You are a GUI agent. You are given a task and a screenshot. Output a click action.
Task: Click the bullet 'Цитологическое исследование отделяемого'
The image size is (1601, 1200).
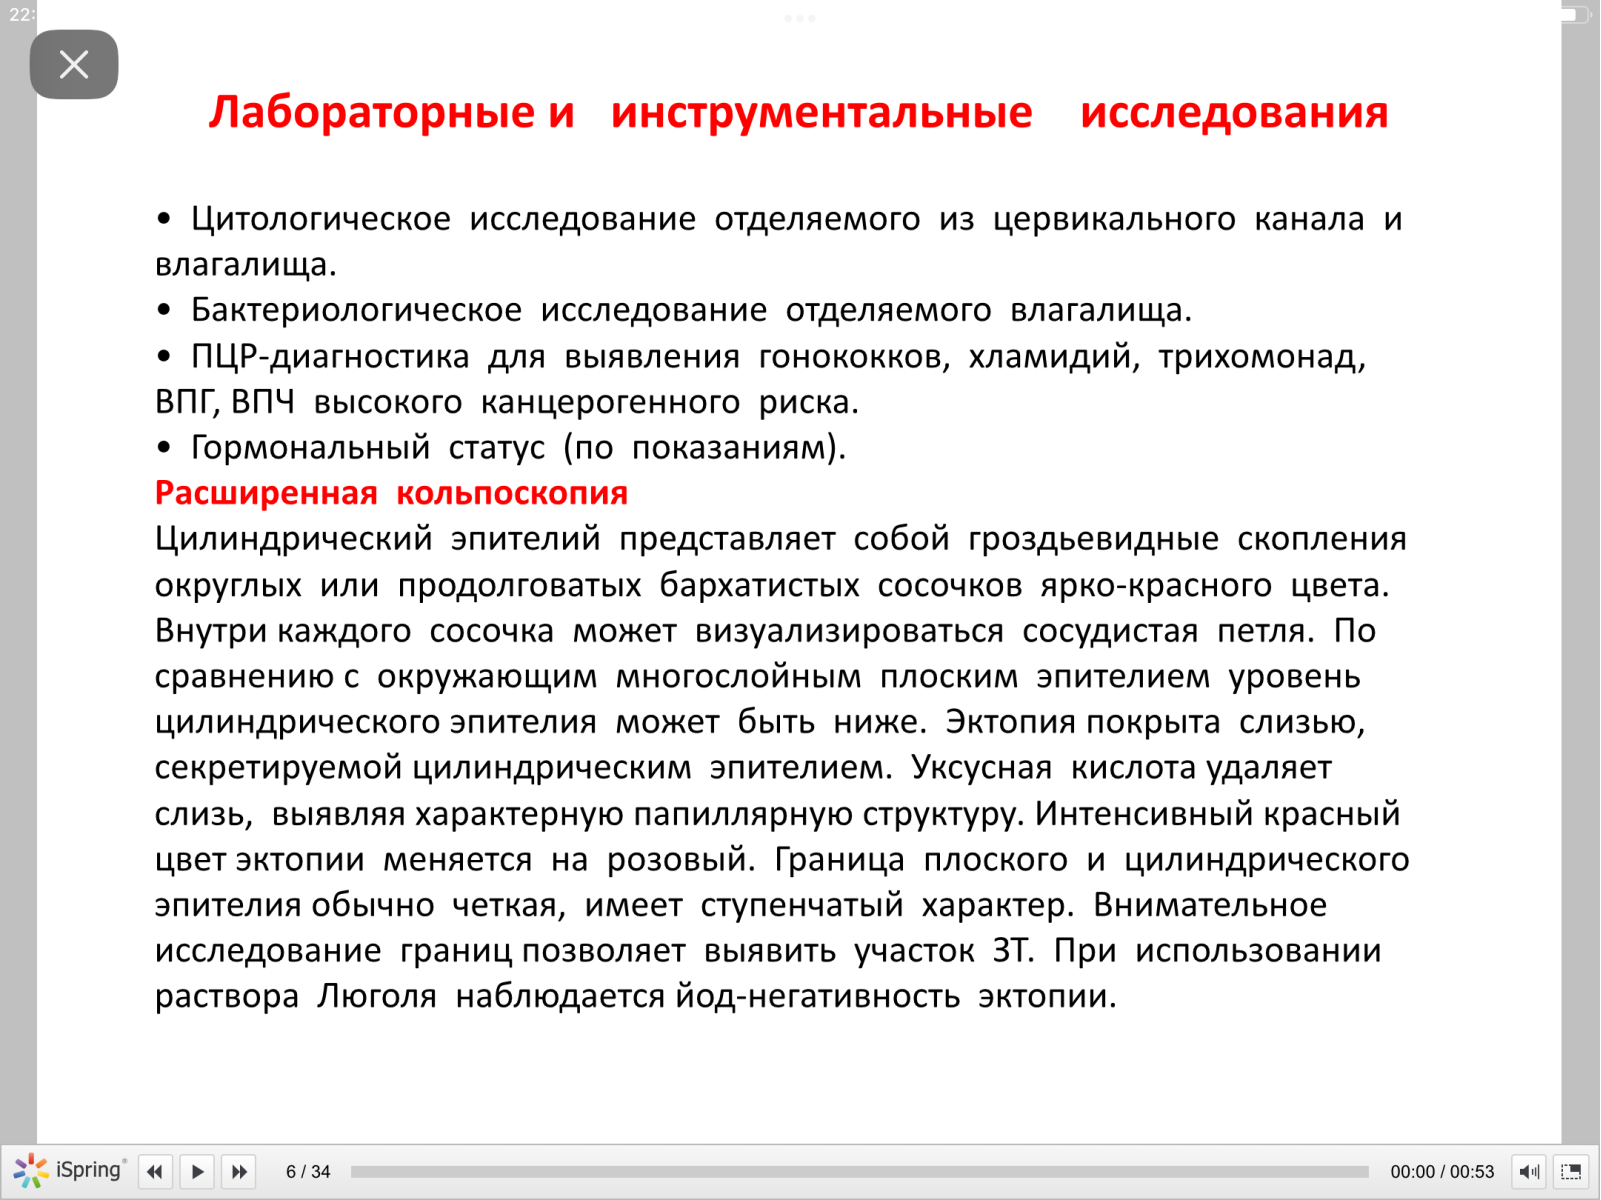779,241
